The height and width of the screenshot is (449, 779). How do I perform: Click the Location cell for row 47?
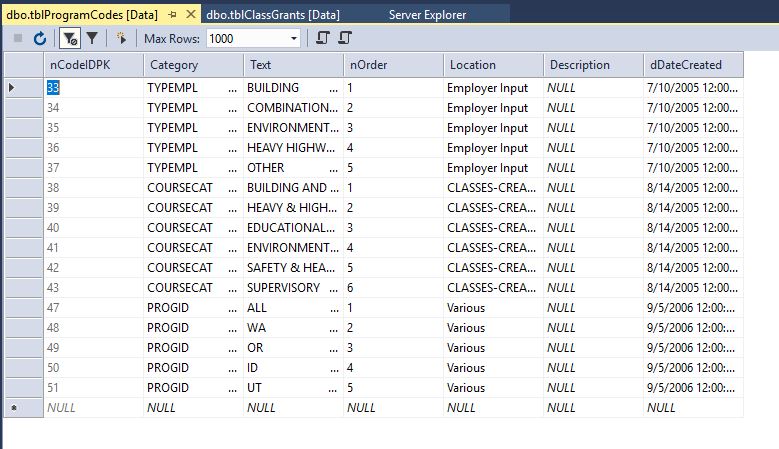click(x=493, y=308)
